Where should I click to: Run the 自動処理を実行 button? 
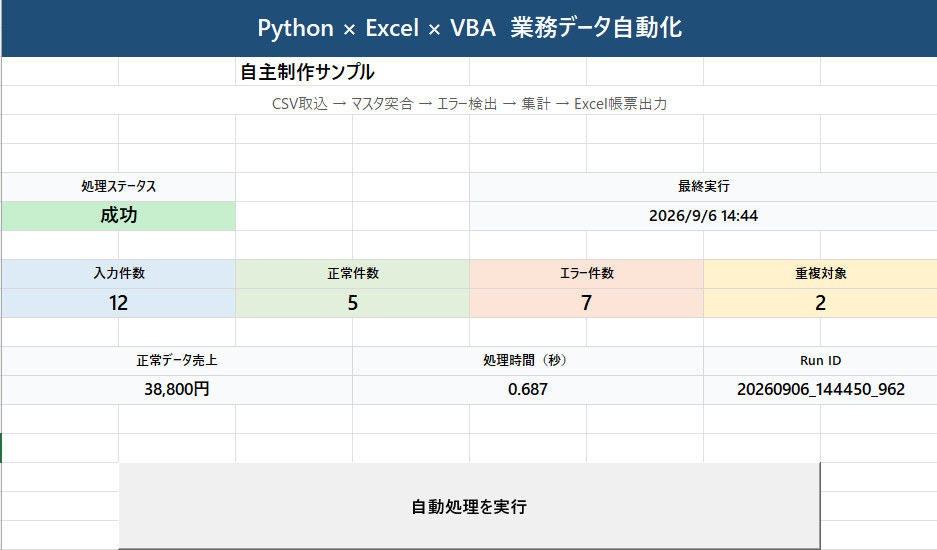tap(469, 506)
